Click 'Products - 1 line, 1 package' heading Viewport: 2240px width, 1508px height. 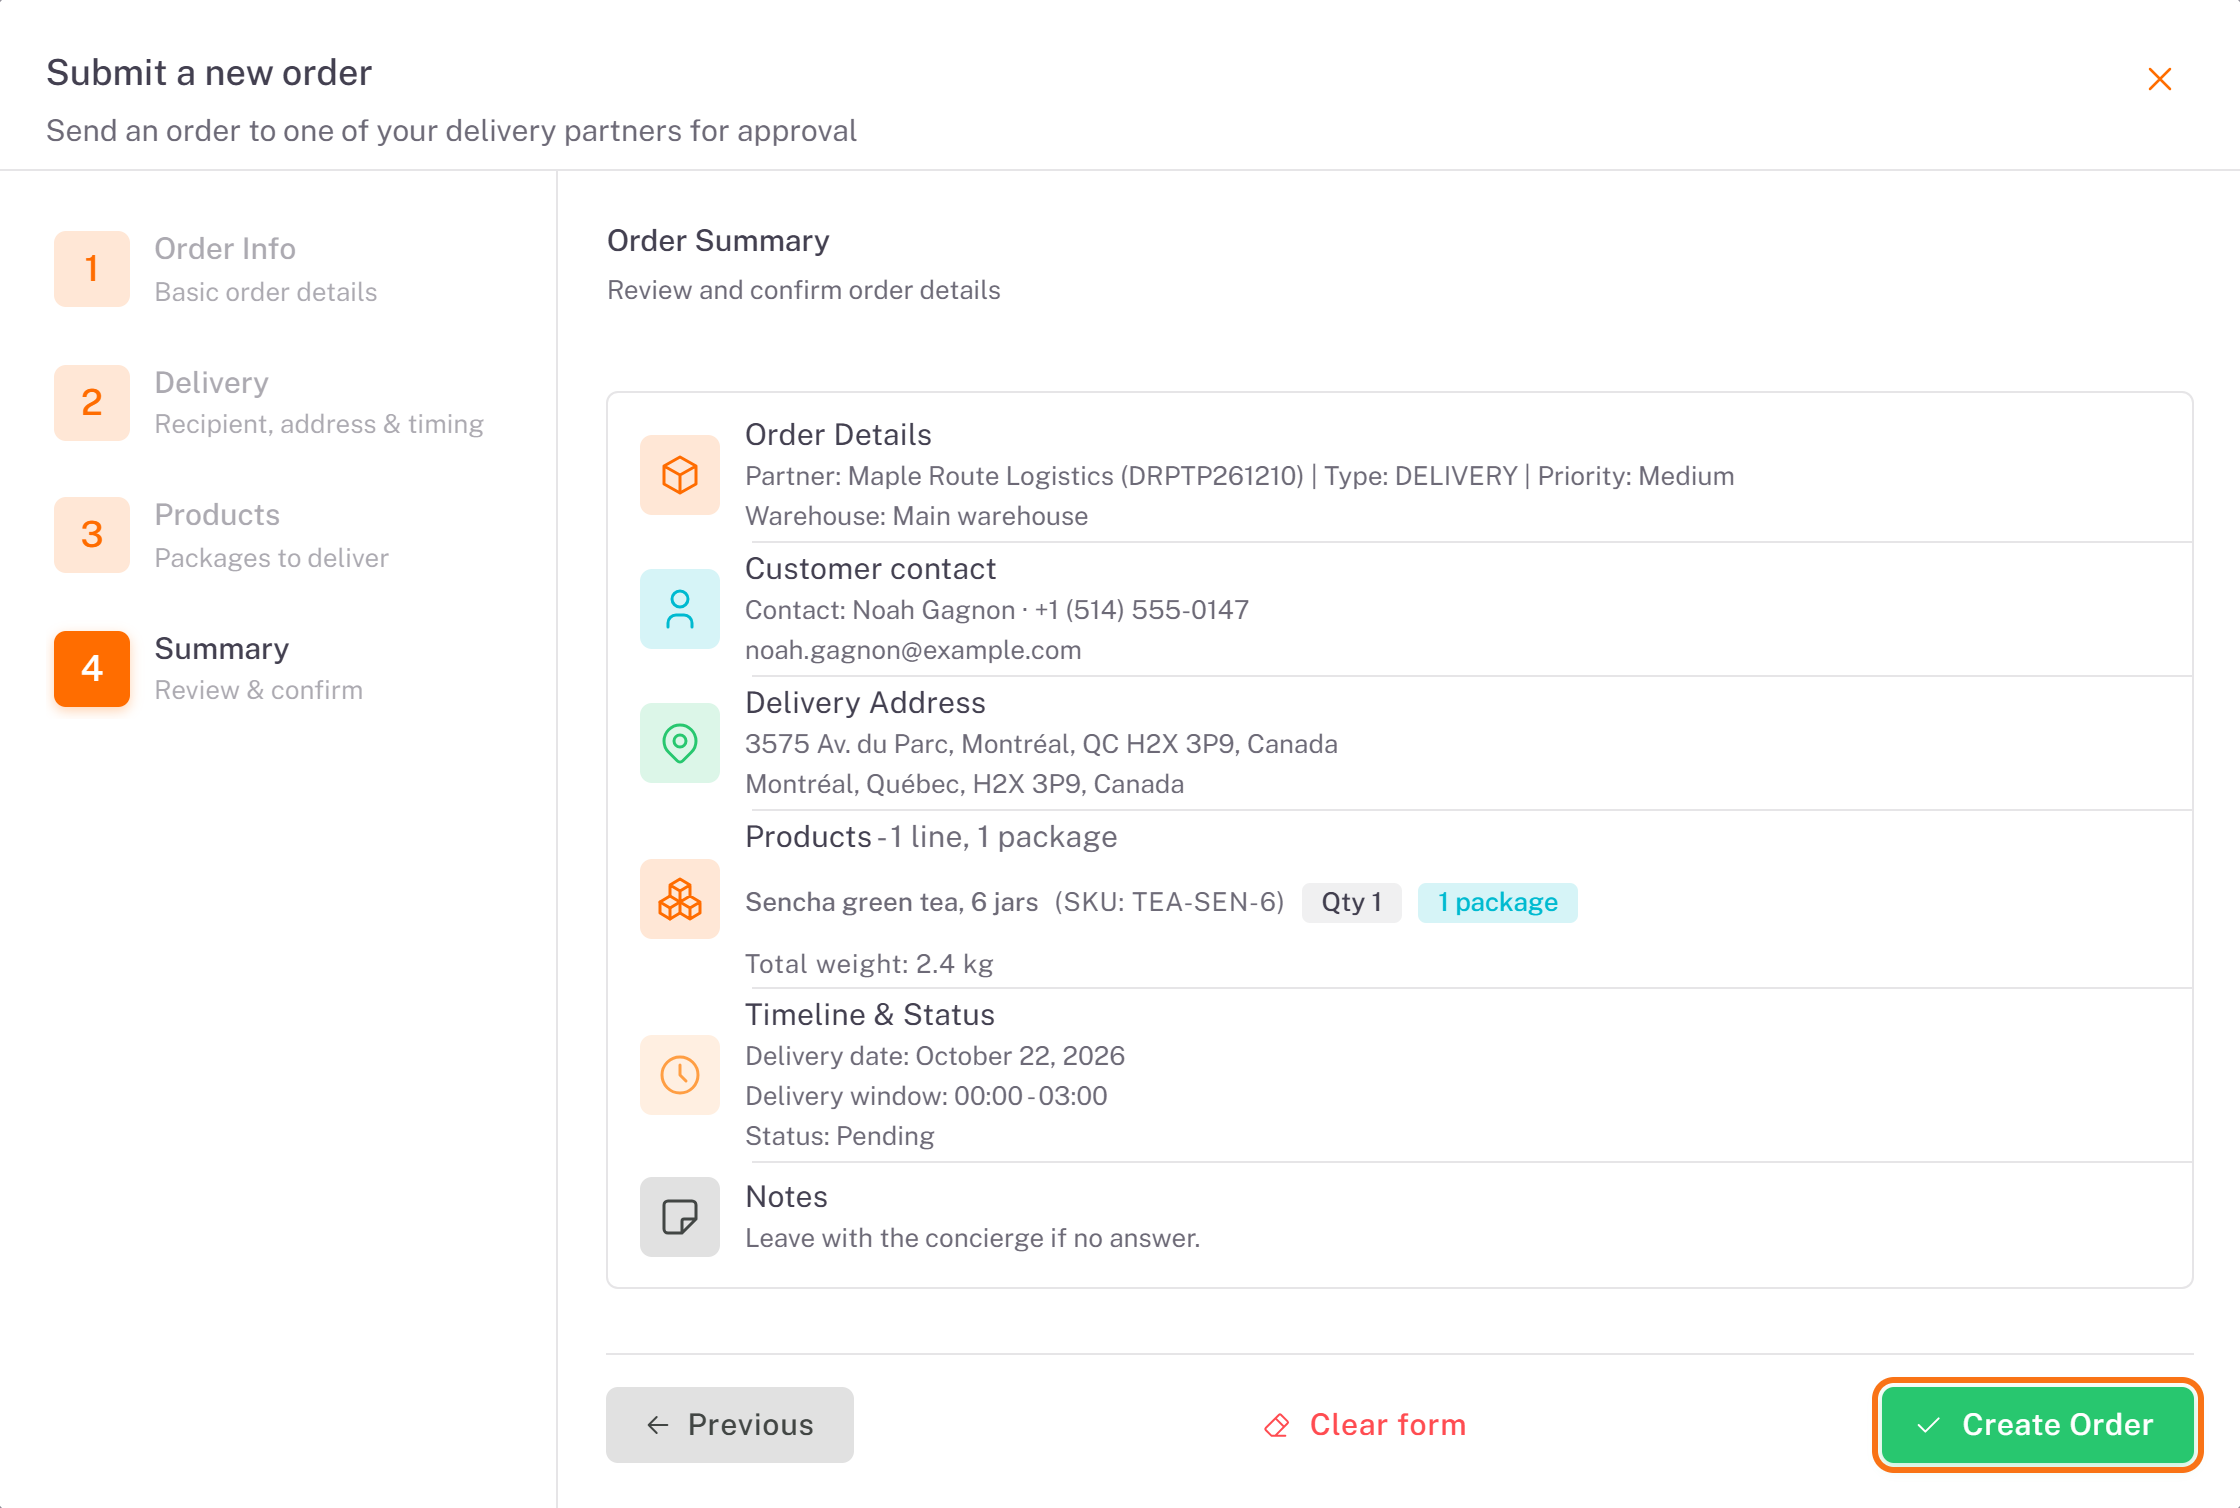coord(931,836)
